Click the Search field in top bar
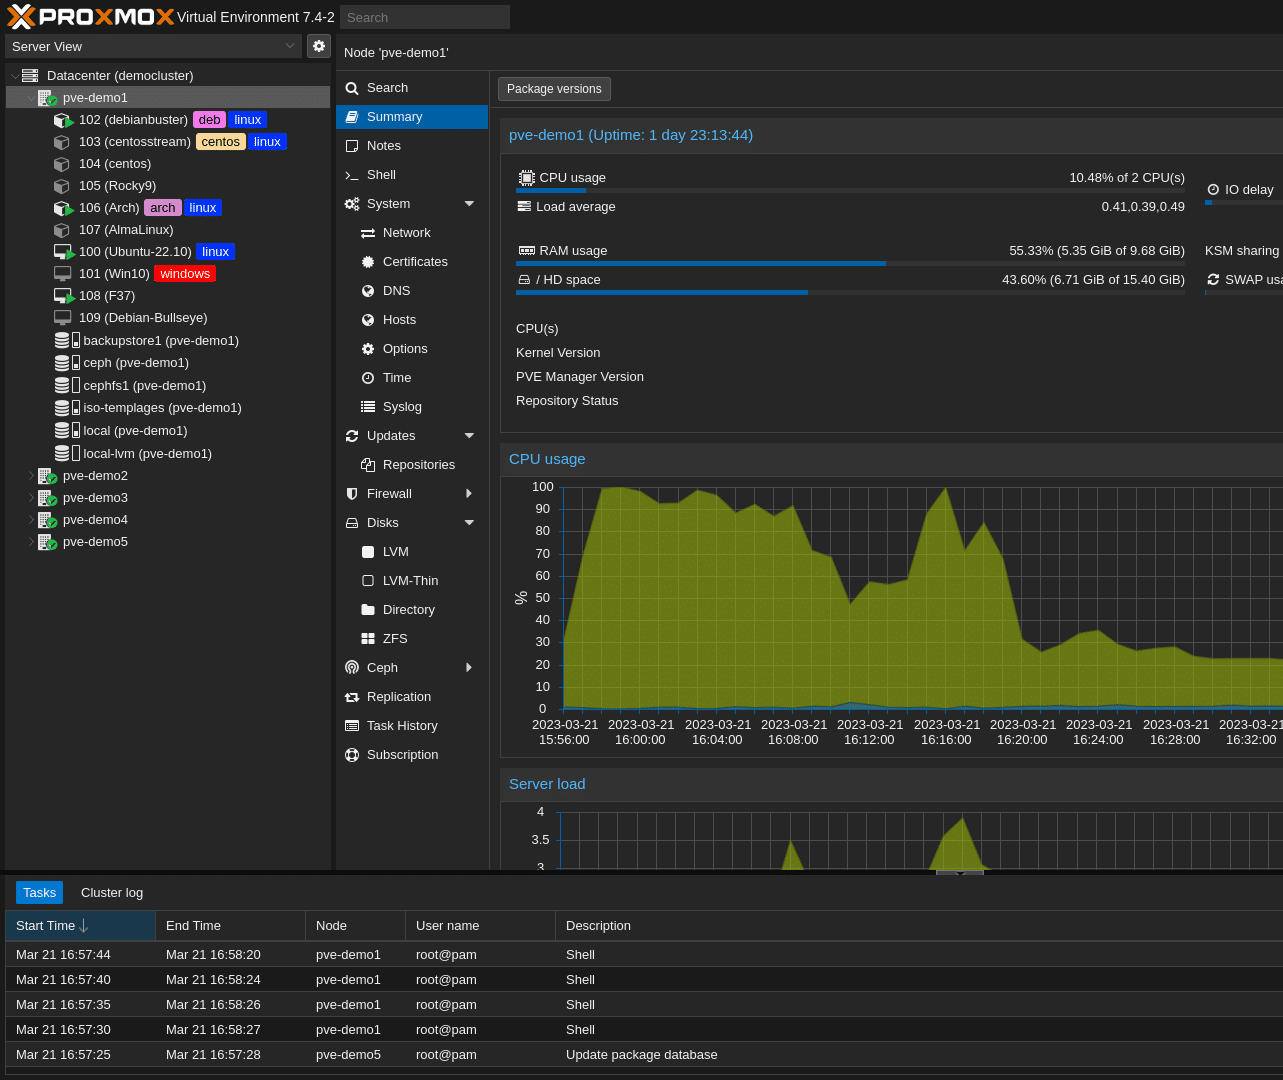 (x=425, y=17)
